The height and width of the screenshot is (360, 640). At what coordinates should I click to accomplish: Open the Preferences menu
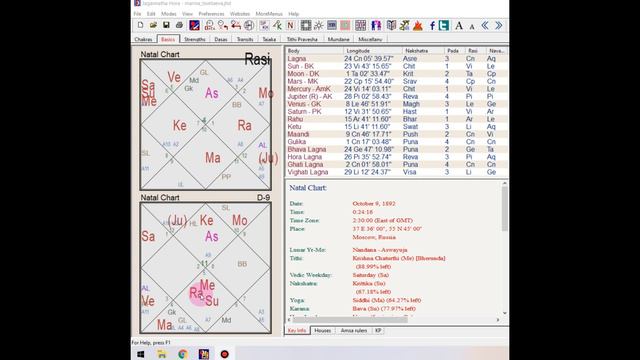(x=211, y=13)
